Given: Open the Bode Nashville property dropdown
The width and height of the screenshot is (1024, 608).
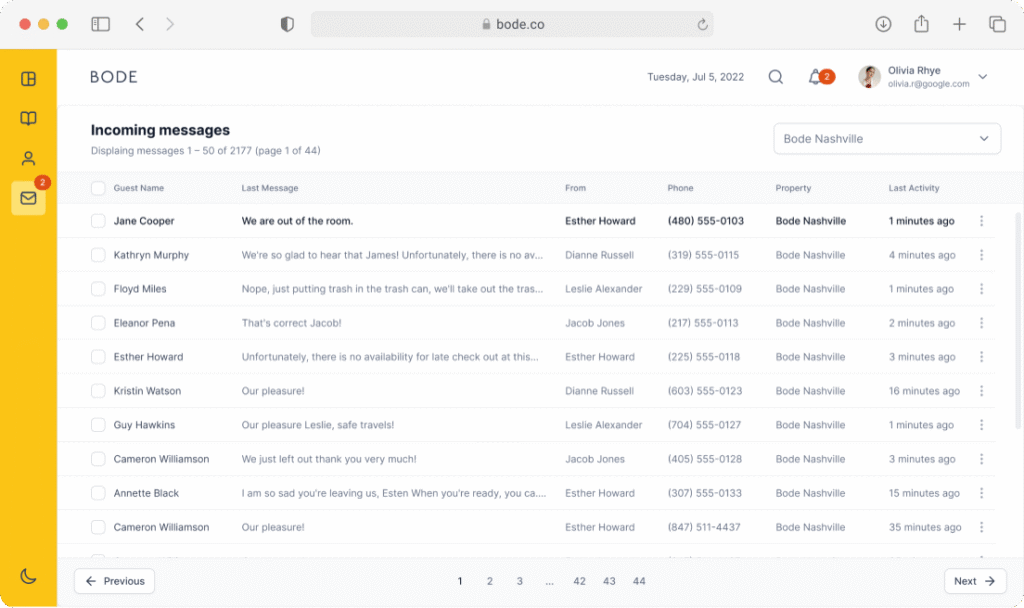Looking at the screenshot, I should coord(887,138).
